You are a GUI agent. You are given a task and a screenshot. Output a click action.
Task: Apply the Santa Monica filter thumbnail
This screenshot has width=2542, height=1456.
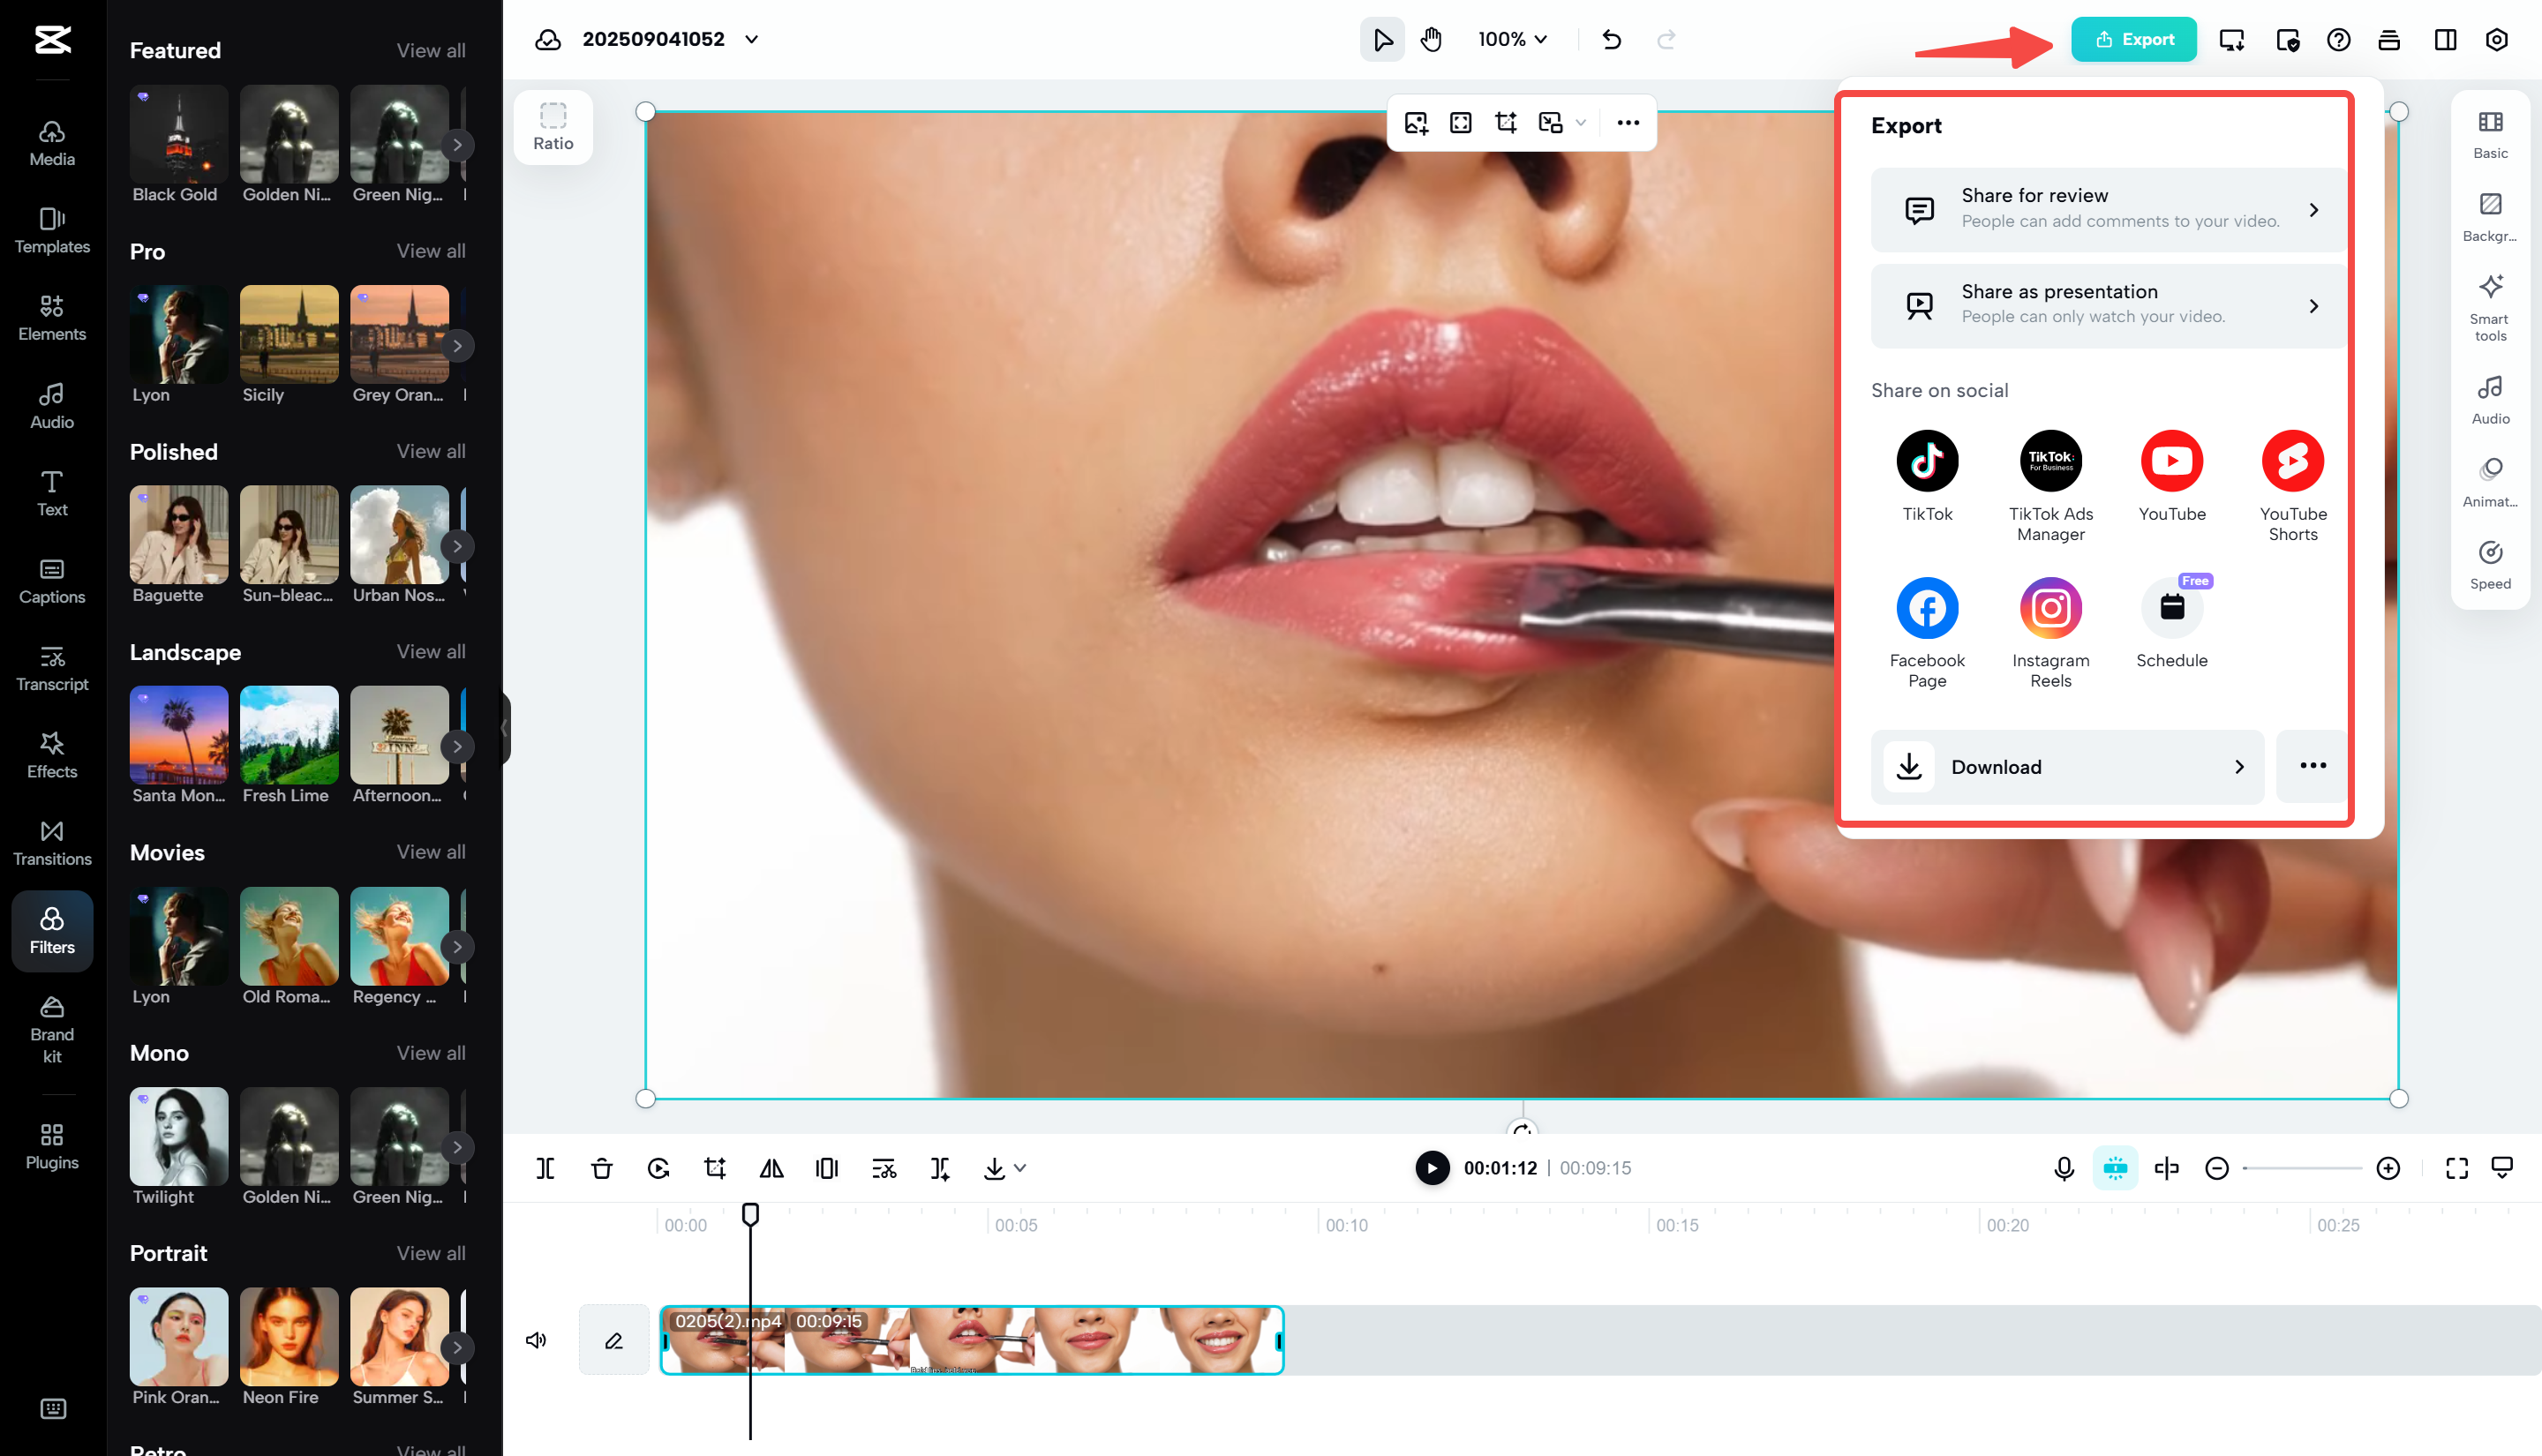(179, 735)
